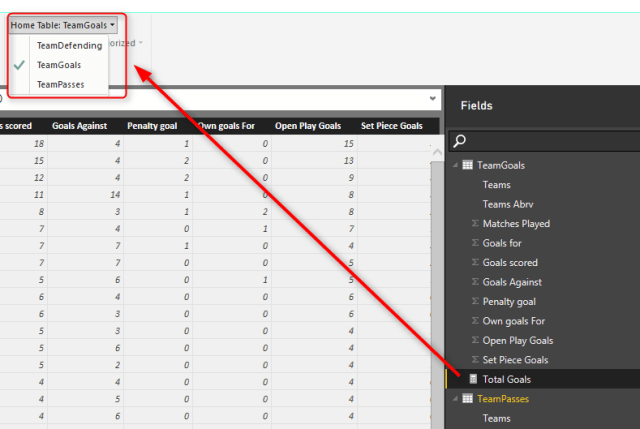Select the Own goals For field in Fields
Screen dimensions: 640x429
click(514, 321)
